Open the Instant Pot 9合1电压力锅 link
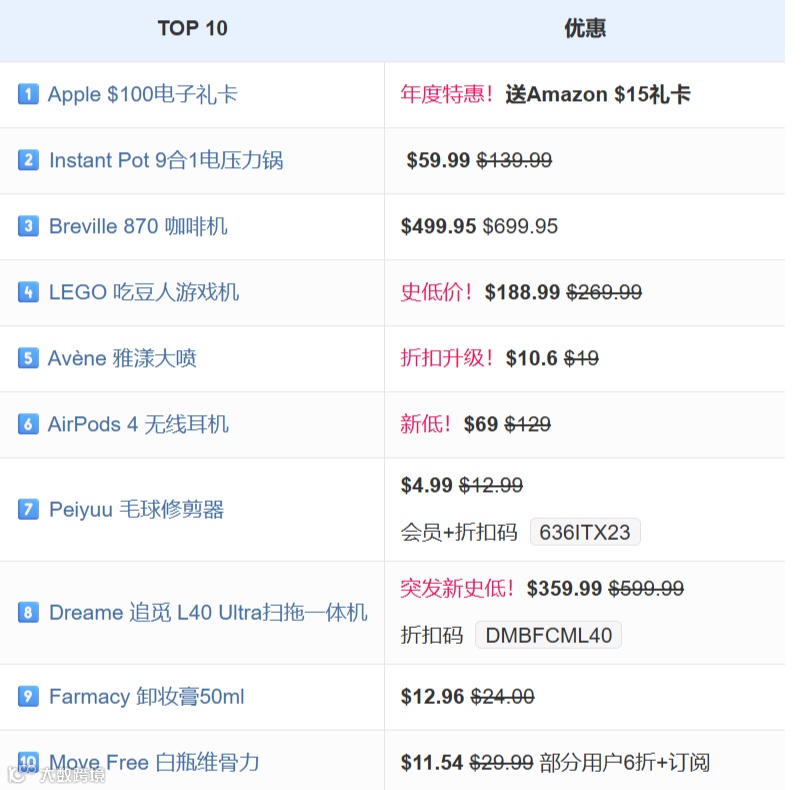This screenshot has width=801, height=790. coord(166,160)
